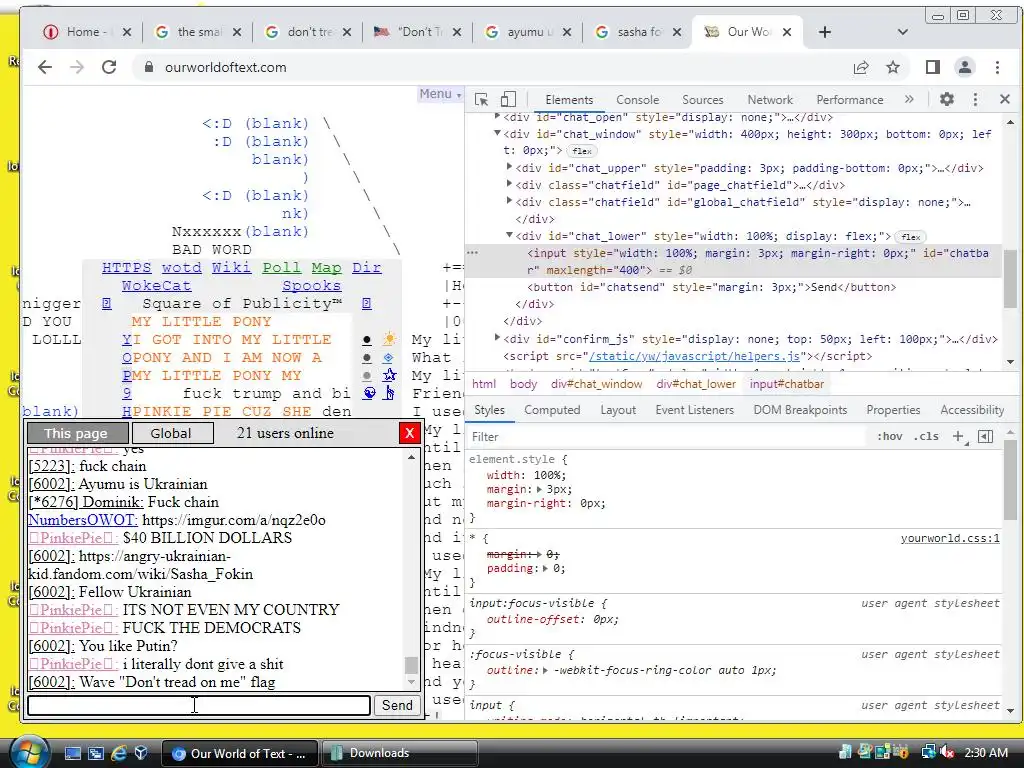Expand the page_chatfield div node

pos(509,184)
